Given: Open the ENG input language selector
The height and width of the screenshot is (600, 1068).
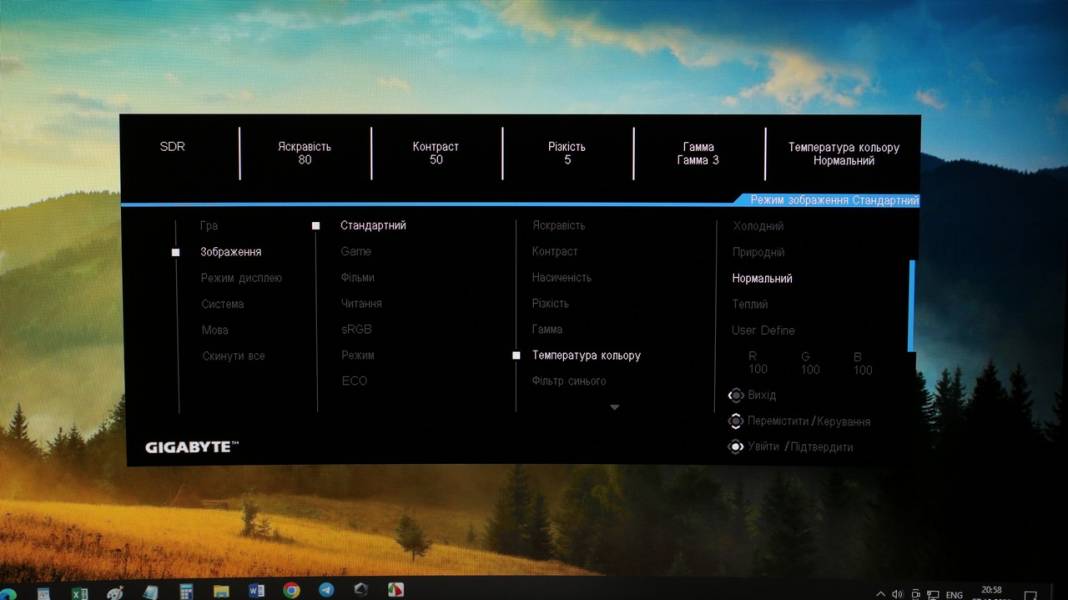Looking at the screenshot, I should (954, 594).
